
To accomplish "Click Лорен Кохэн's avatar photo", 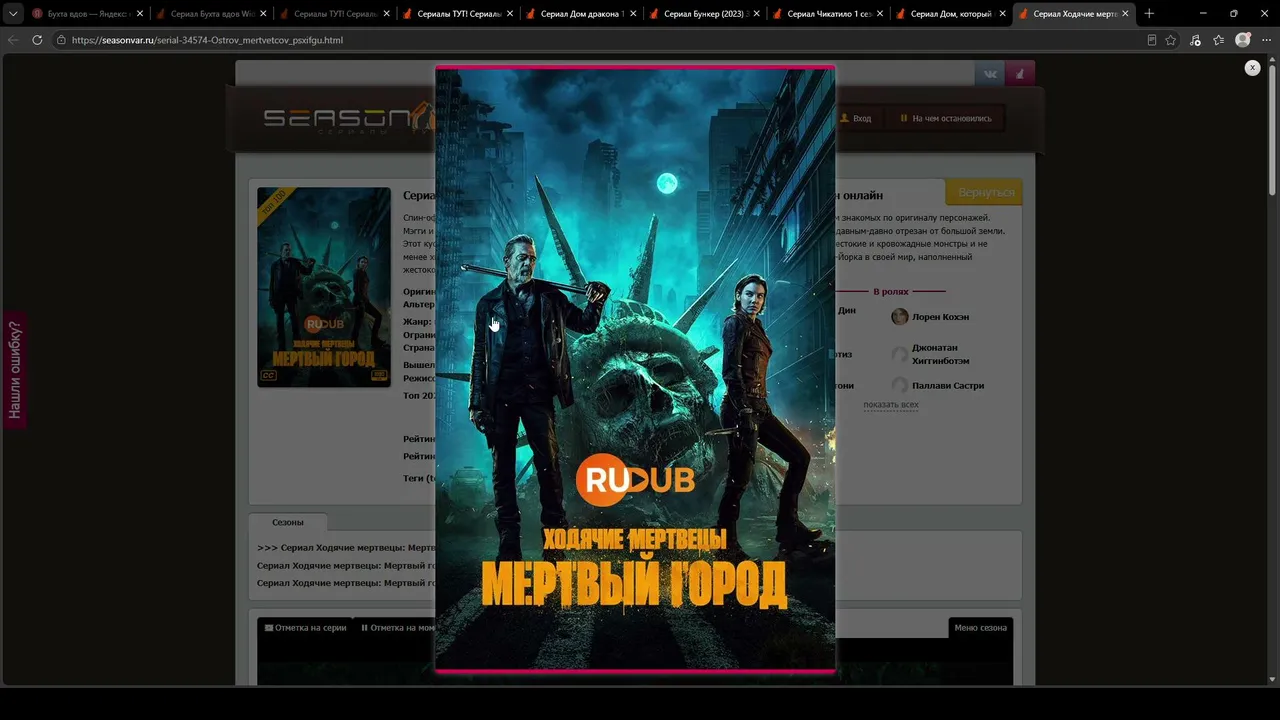I will 900,317.
